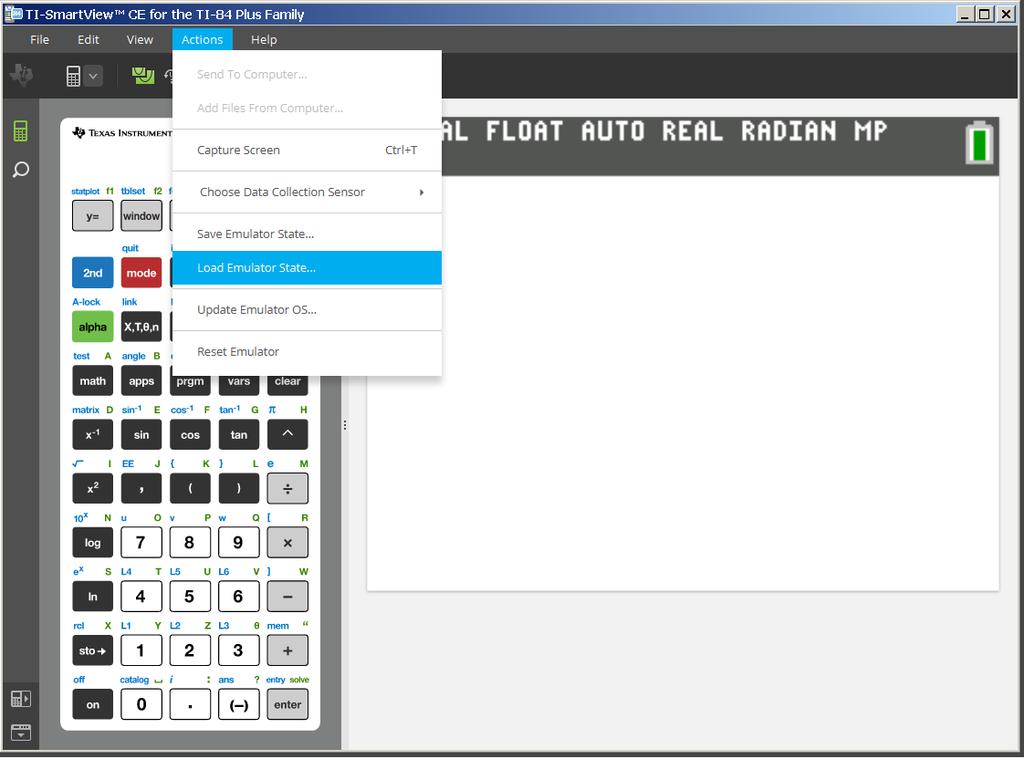Click the ln key
The width and height of the screenshot is (1024, 759).
93,596
